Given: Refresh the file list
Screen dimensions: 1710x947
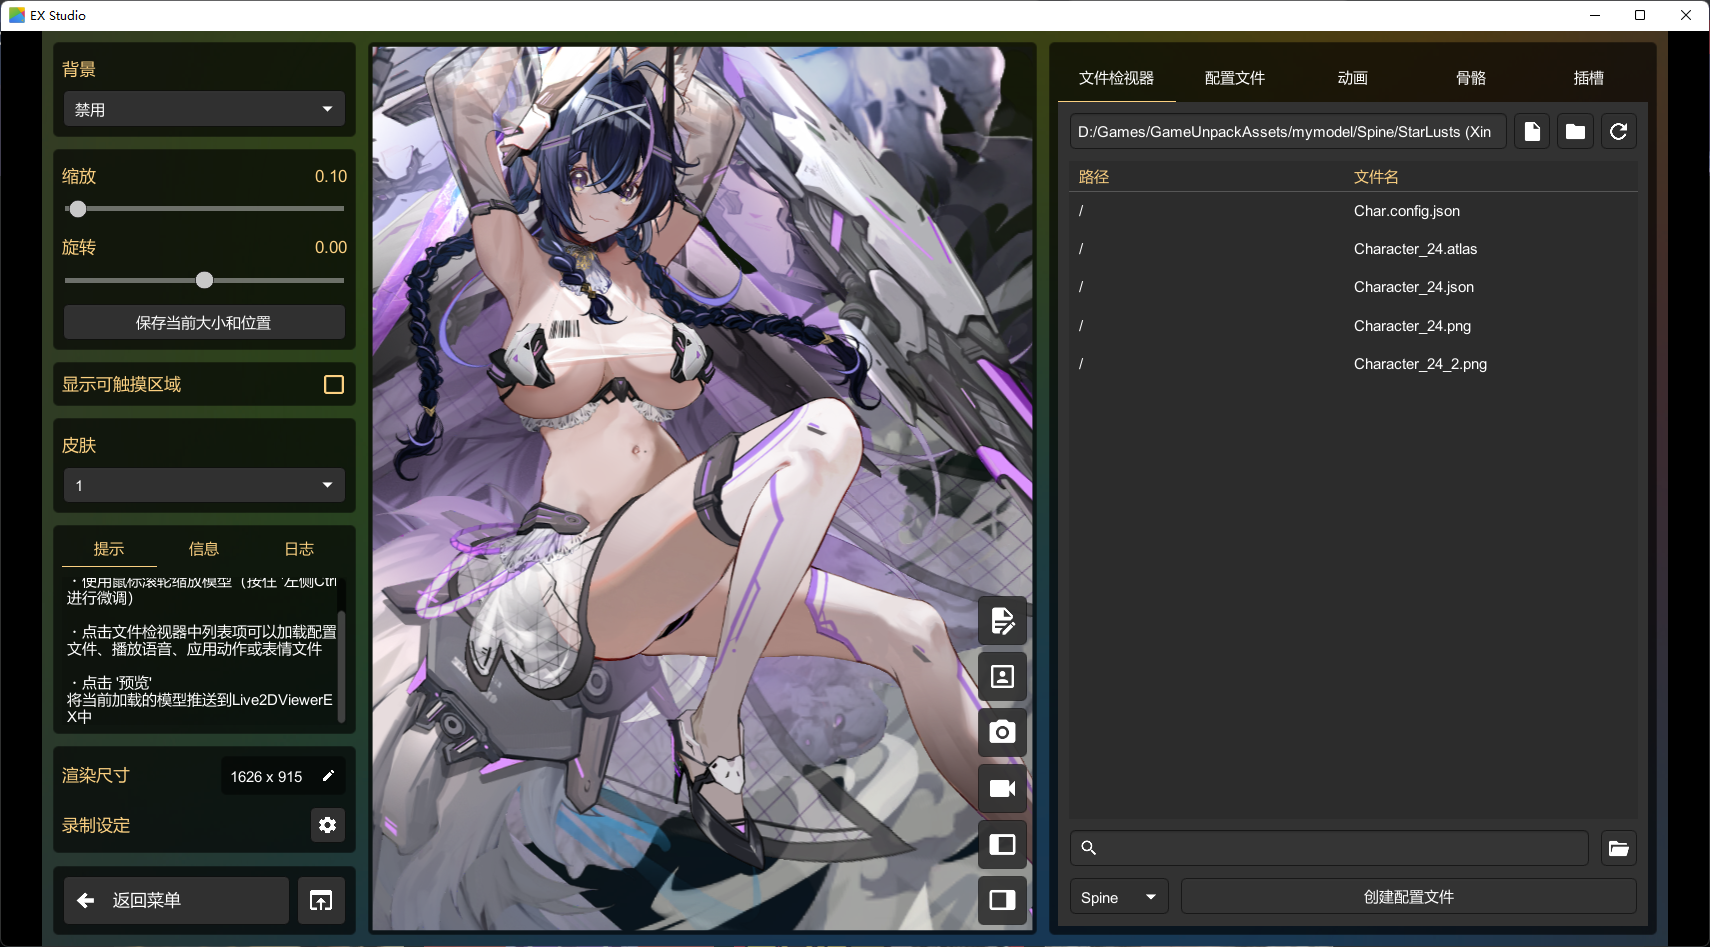Looking at the screenshot, I should coord(1619,131).
